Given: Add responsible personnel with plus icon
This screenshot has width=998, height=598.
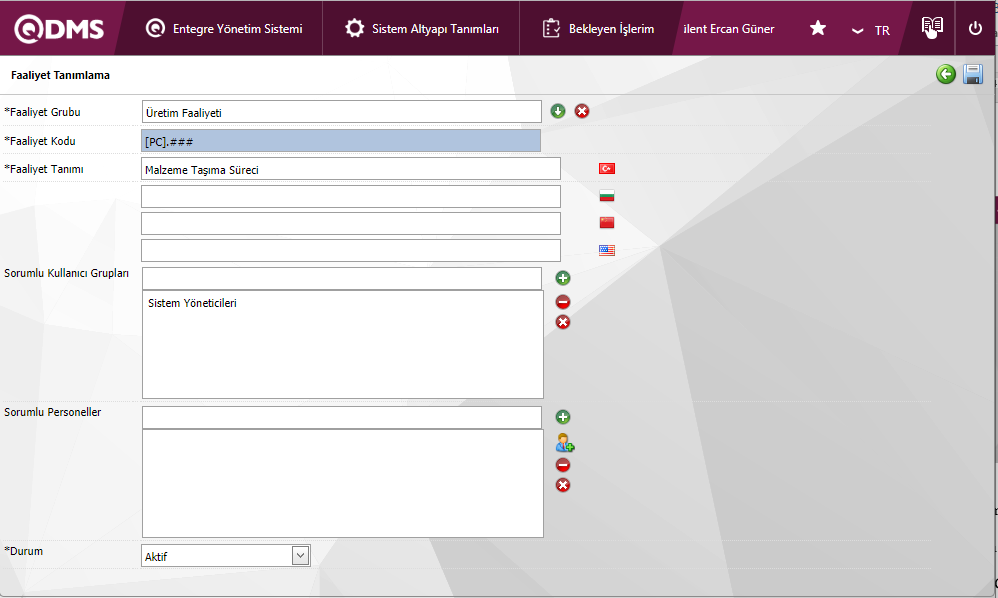Looking at the screenshot, I should point(563,417).
